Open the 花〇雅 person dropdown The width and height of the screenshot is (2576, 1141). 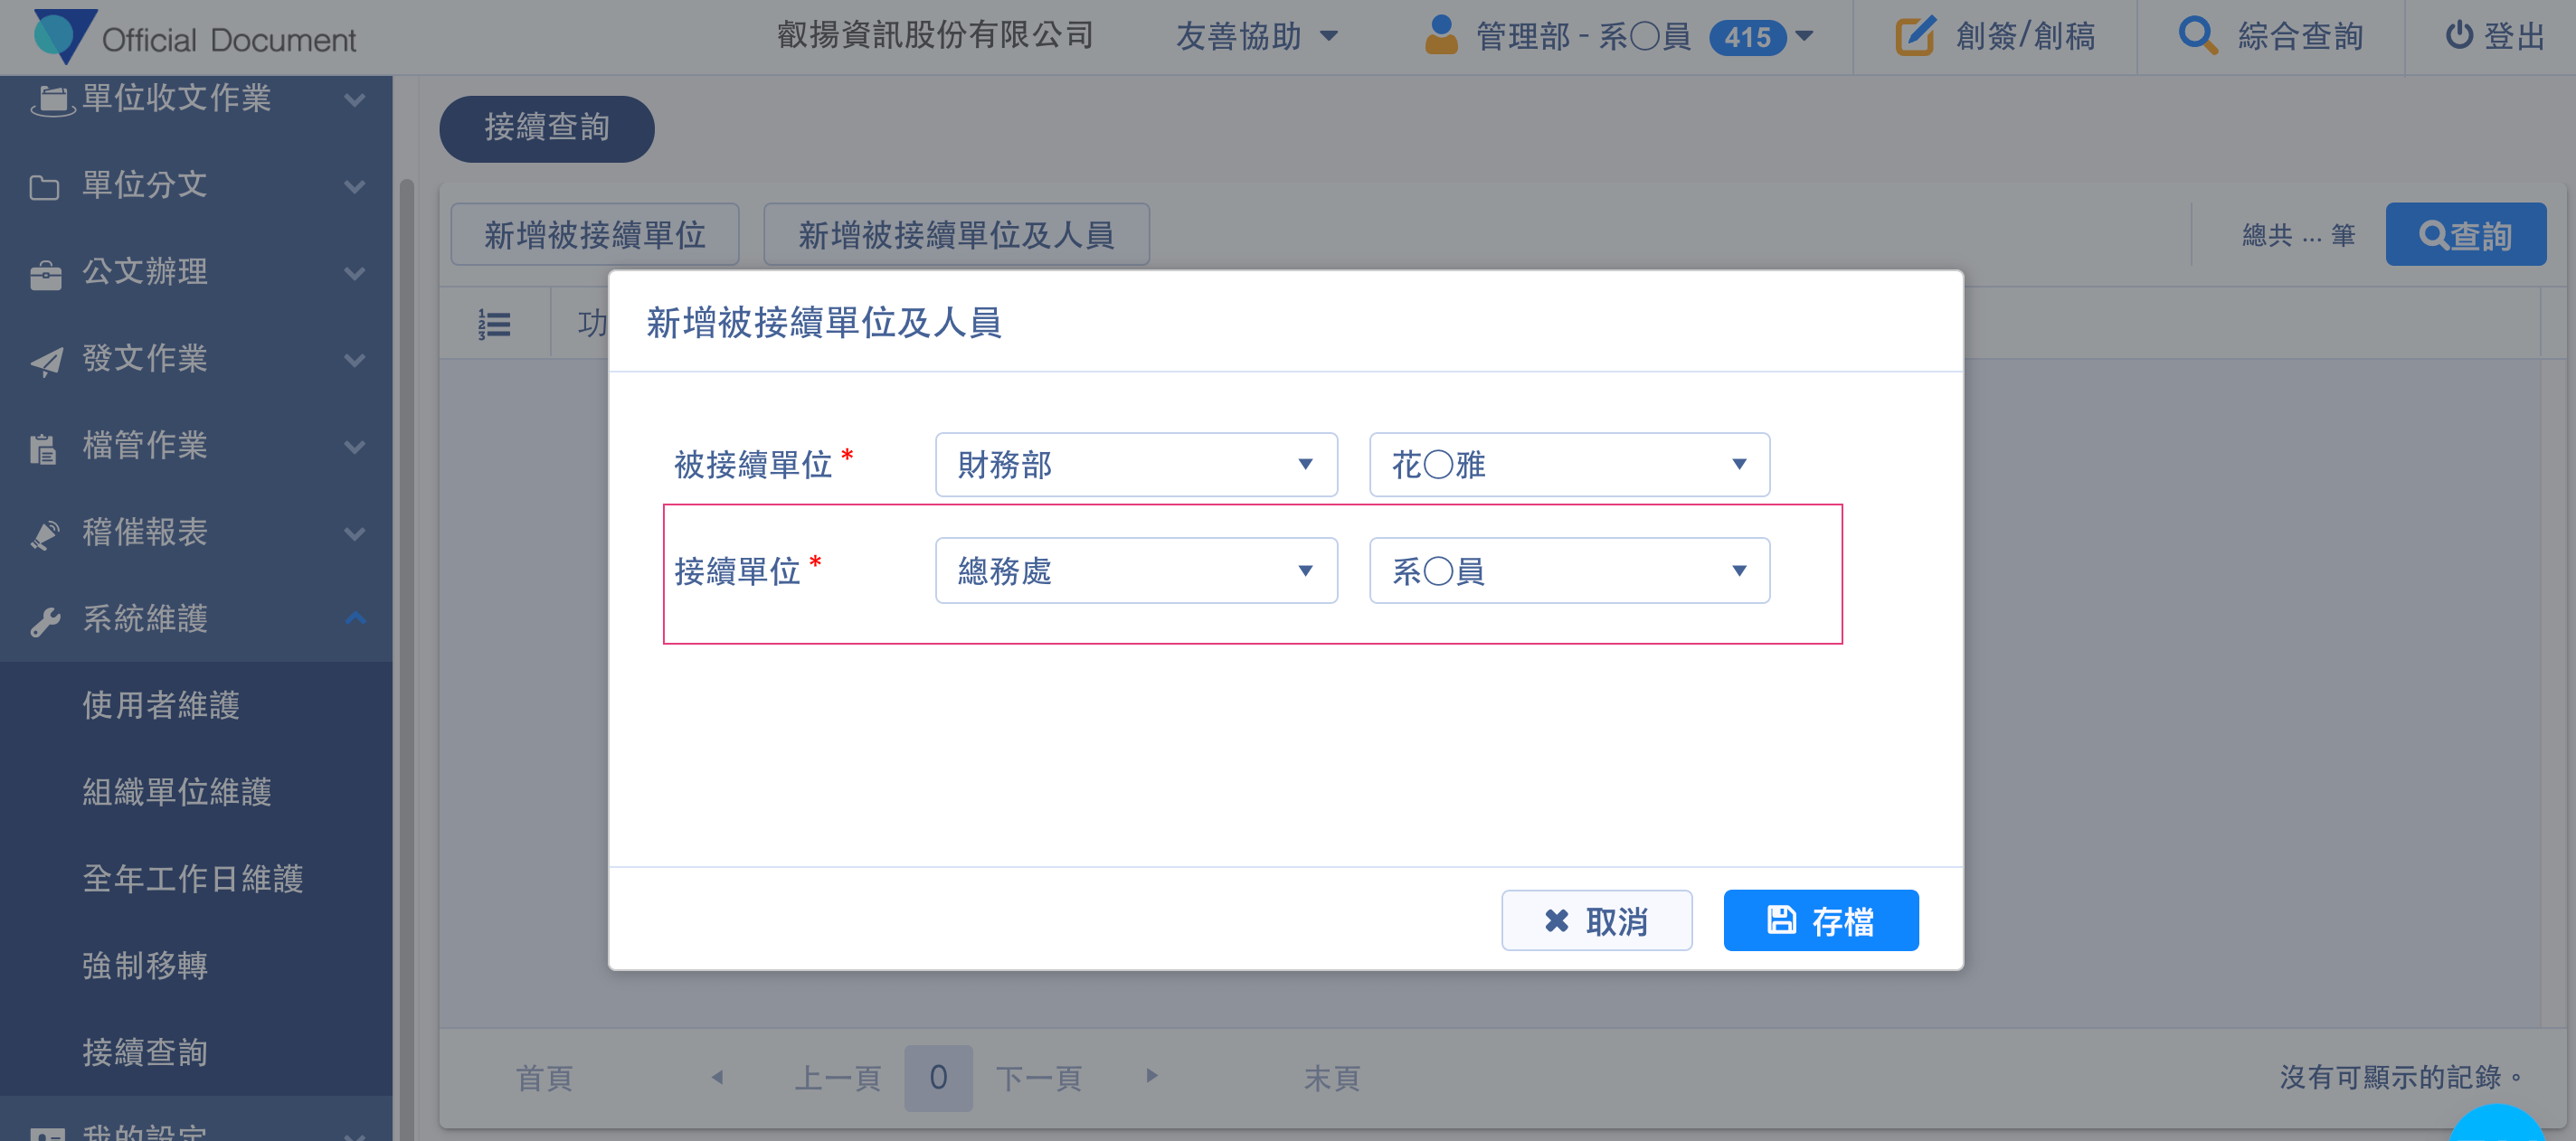click(1568, 464)
